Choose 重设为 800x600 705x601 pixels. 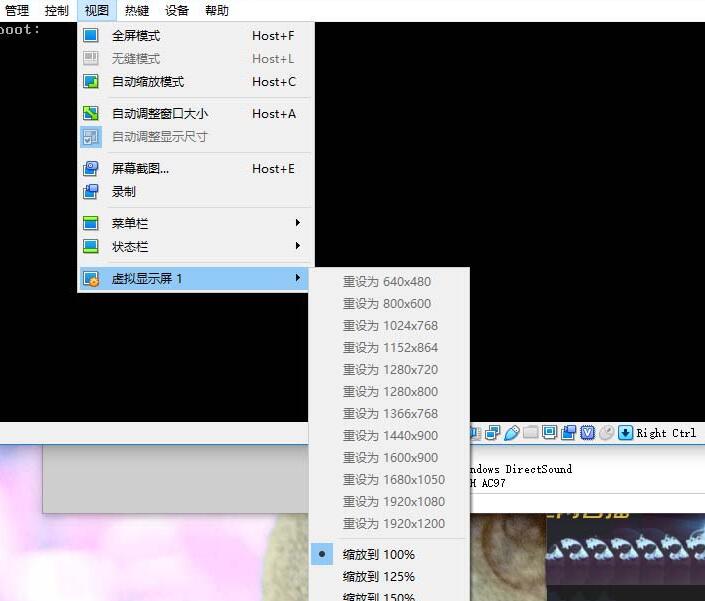[x=389, y=304]
